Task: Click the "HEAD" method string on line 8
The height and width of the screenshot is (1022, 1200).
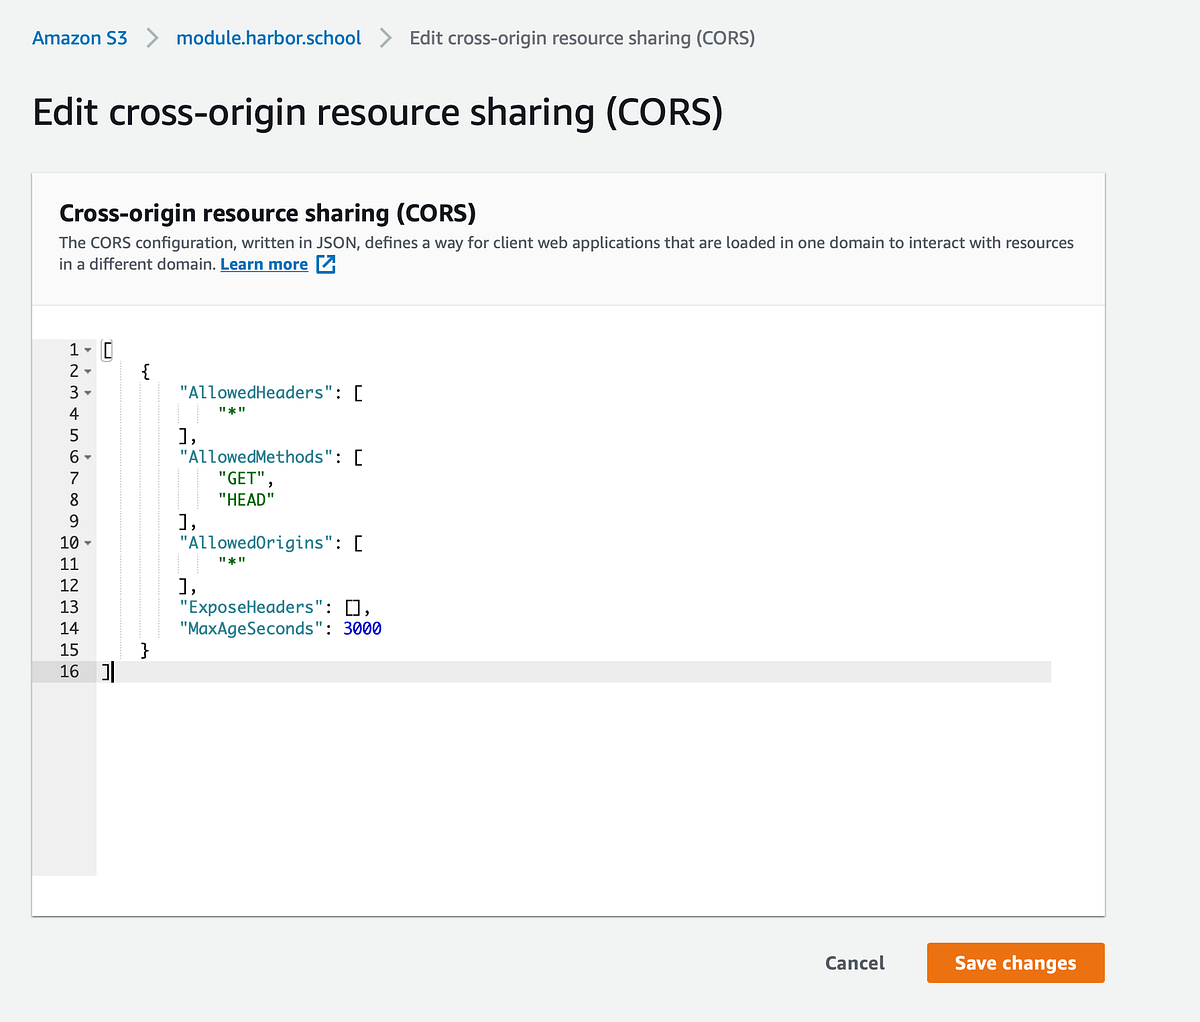Action: point(246,499)
